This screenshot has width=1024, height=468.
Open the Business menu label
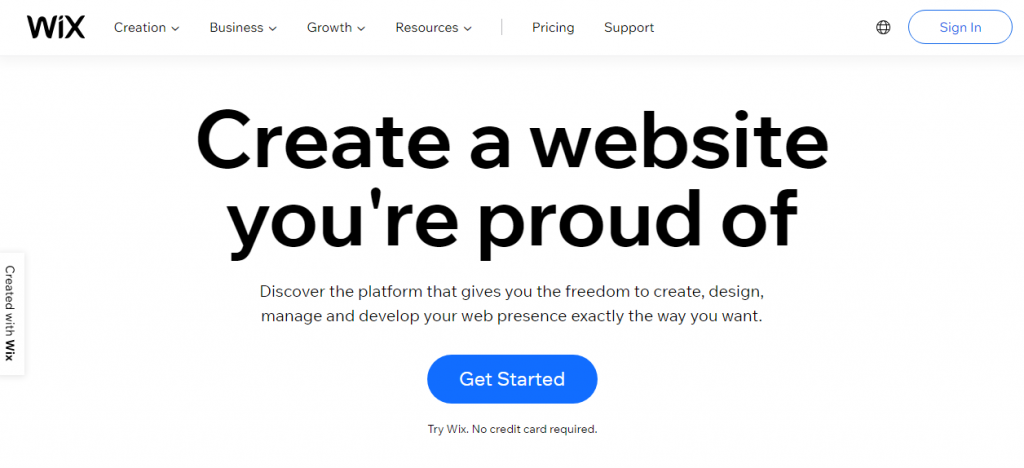pyautogui.click(x=236, y=28)
